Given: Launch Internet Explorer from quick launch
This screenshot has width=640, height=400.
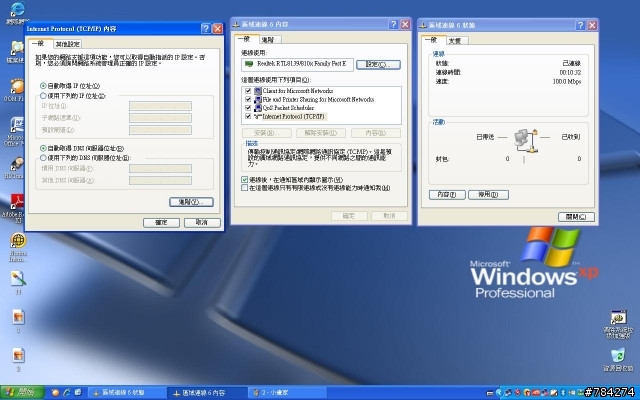Looking at the screenshot, I should click(x=67, y=393).
